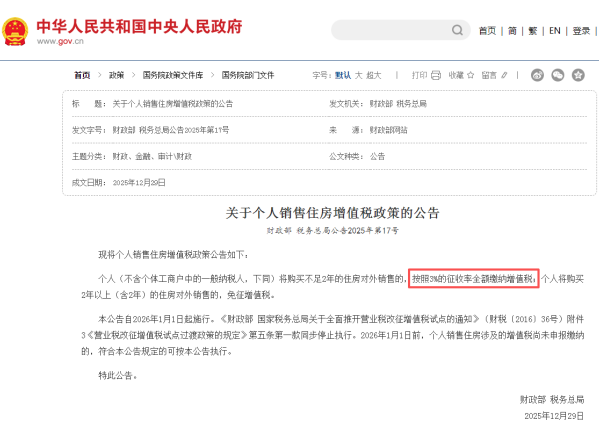
Task: Click the document number 财政部 税务总局公告2025年第17号 in the table
Action: coord(171,130)
